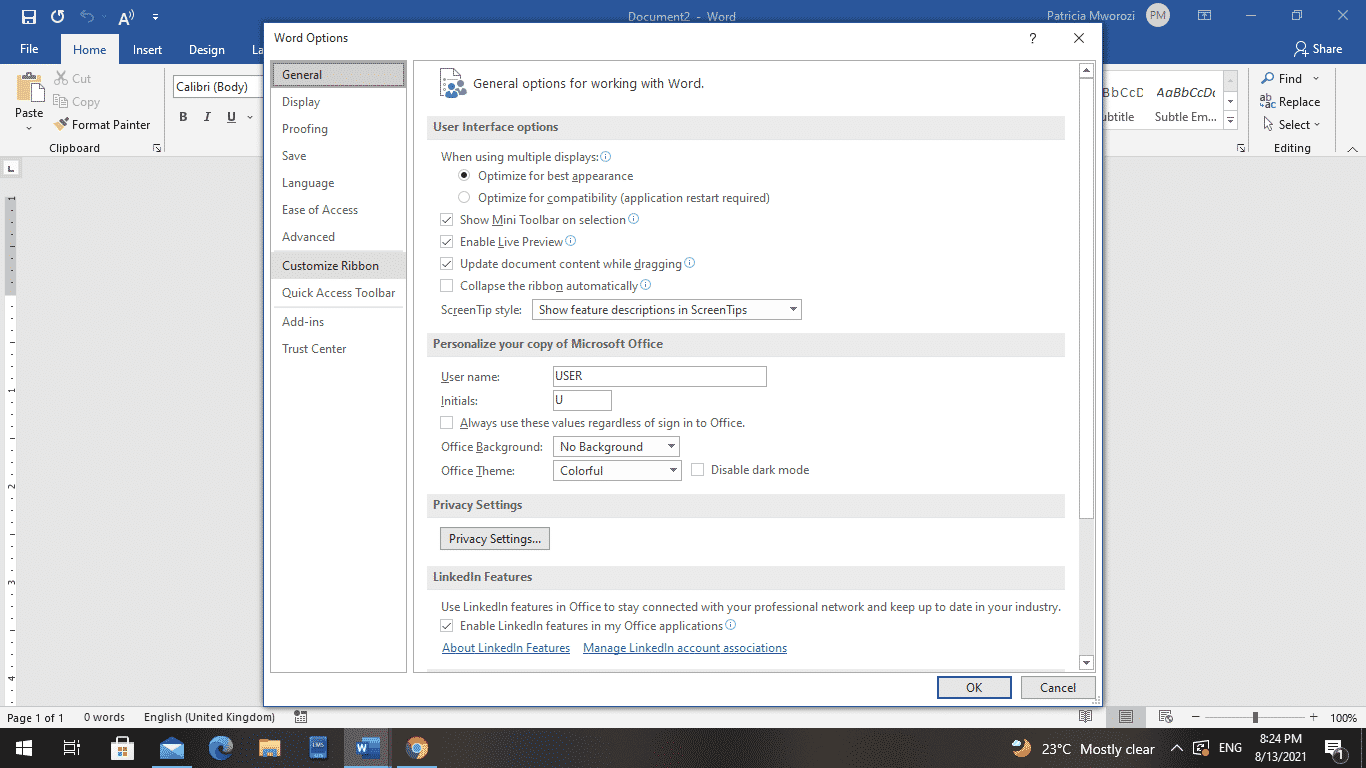
Task: Apply Italic formatting from the ribbon
Action: [207, 117]
